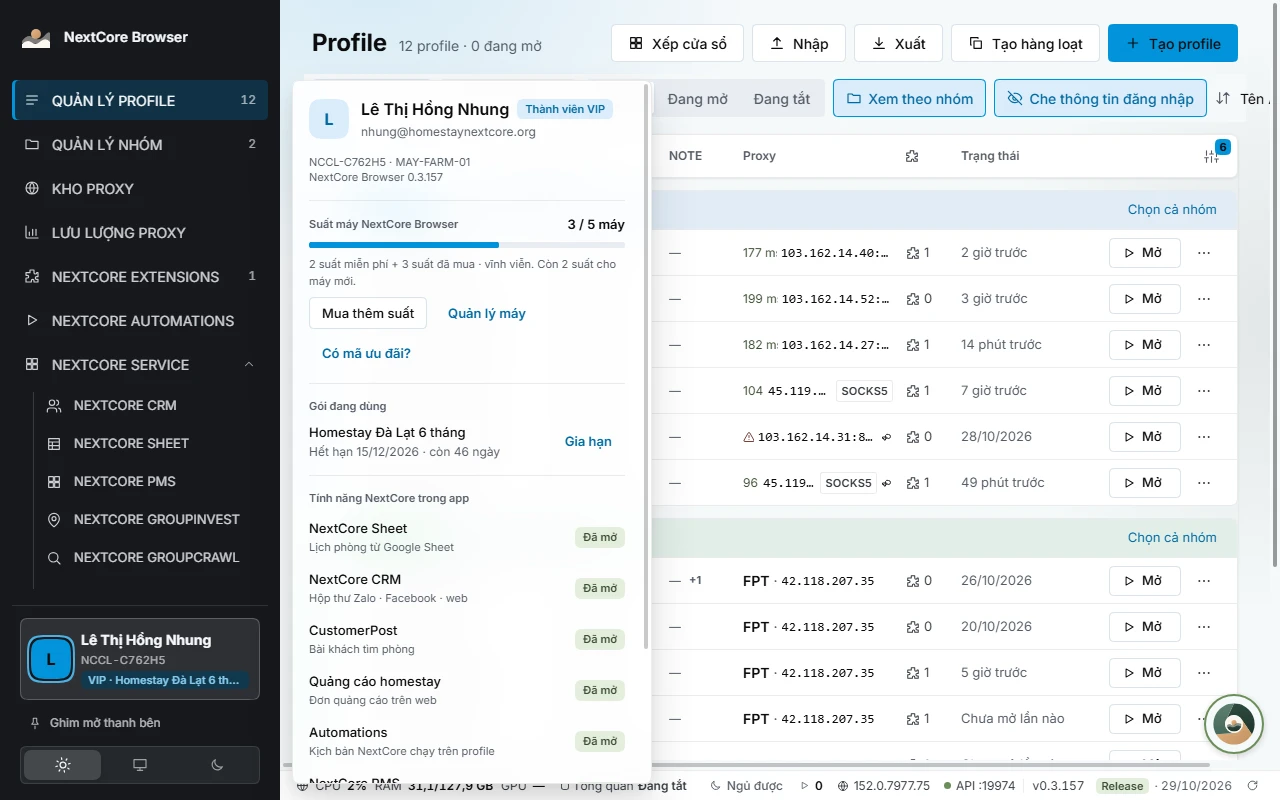Screen dimensions: 1280x800
Task: Open NextCore GroupInvest submenu item
Action: 150,519
